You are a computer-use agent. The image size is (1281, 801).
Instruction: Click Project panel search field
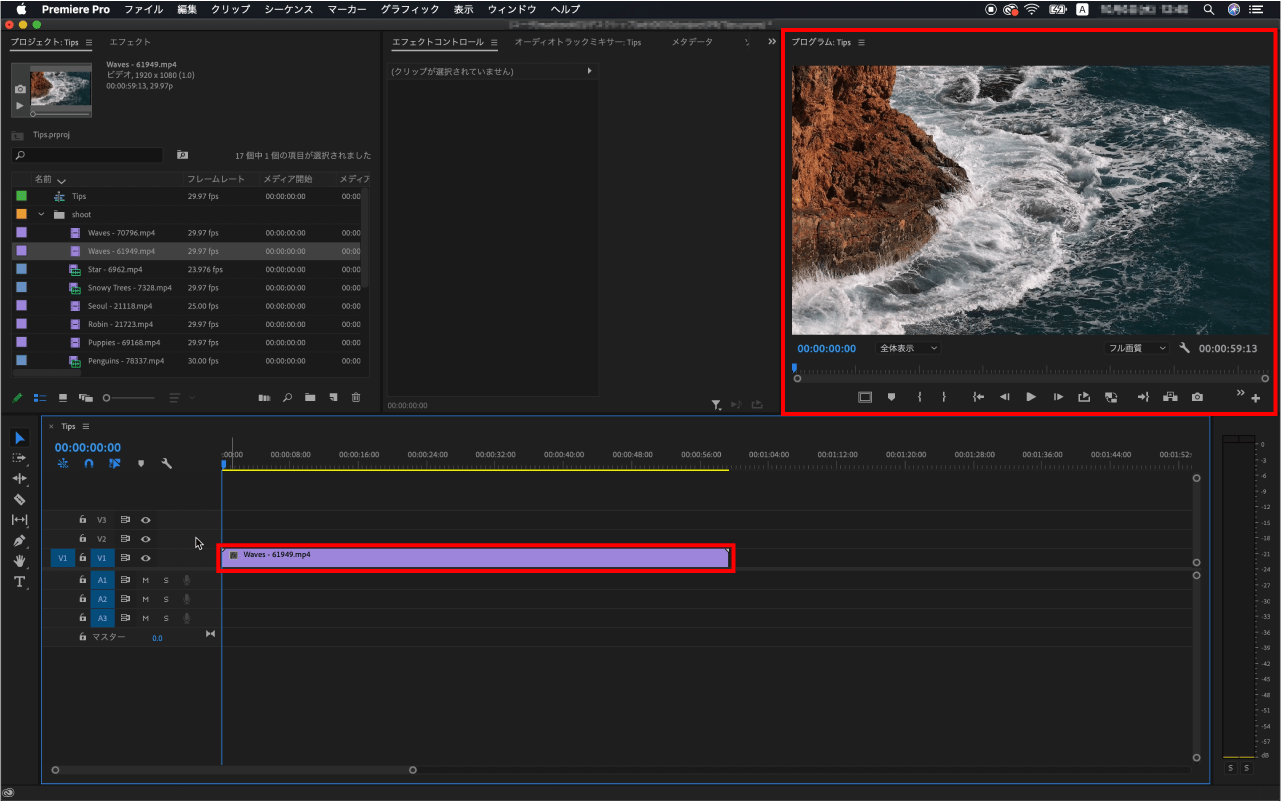87,156
